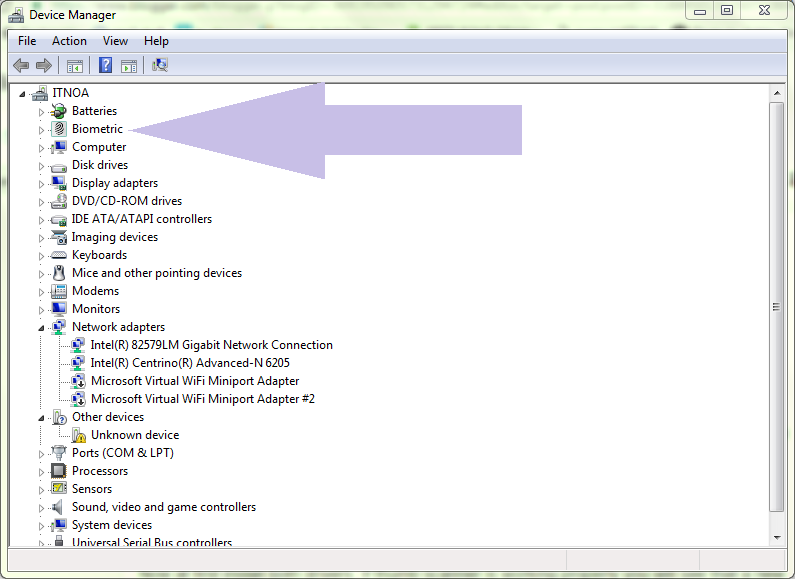
Task: Click the Unknown device warning icon
Action: tap(78, 435)
